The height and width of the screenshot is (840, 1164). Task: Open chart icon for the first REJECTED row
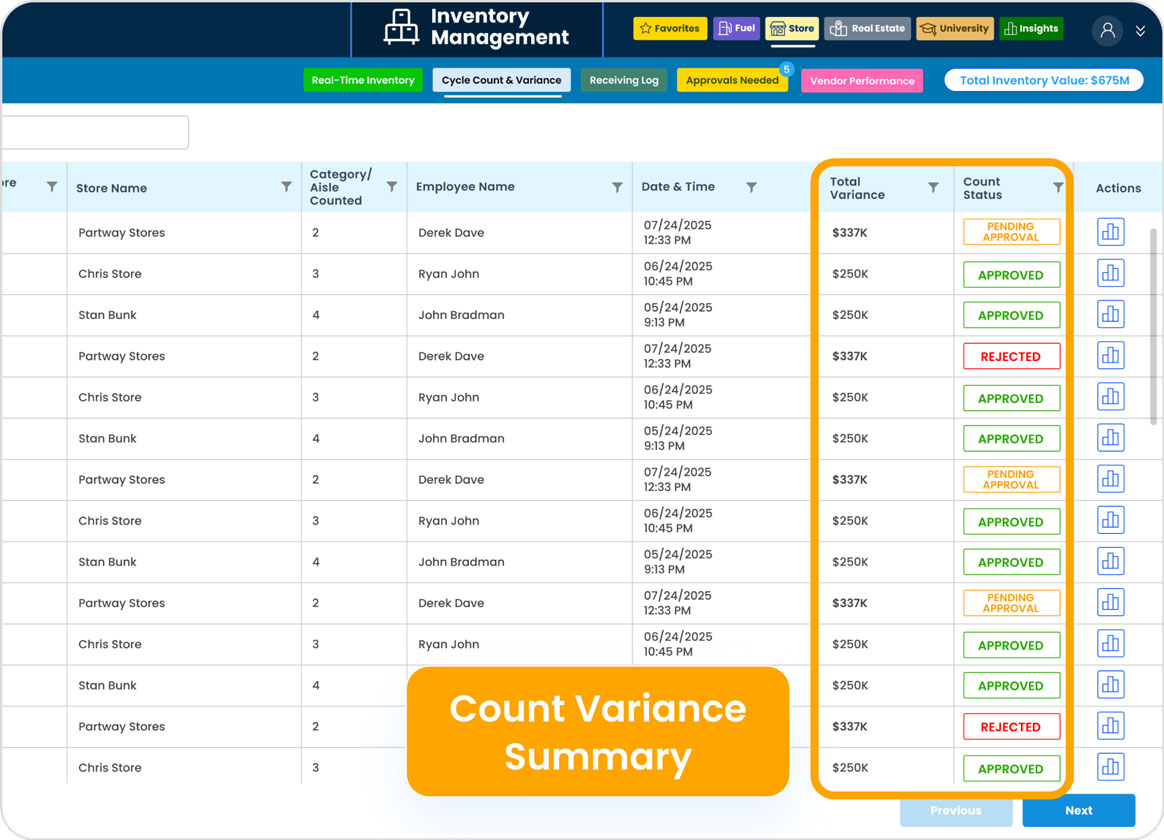(x=1110, y=356)
